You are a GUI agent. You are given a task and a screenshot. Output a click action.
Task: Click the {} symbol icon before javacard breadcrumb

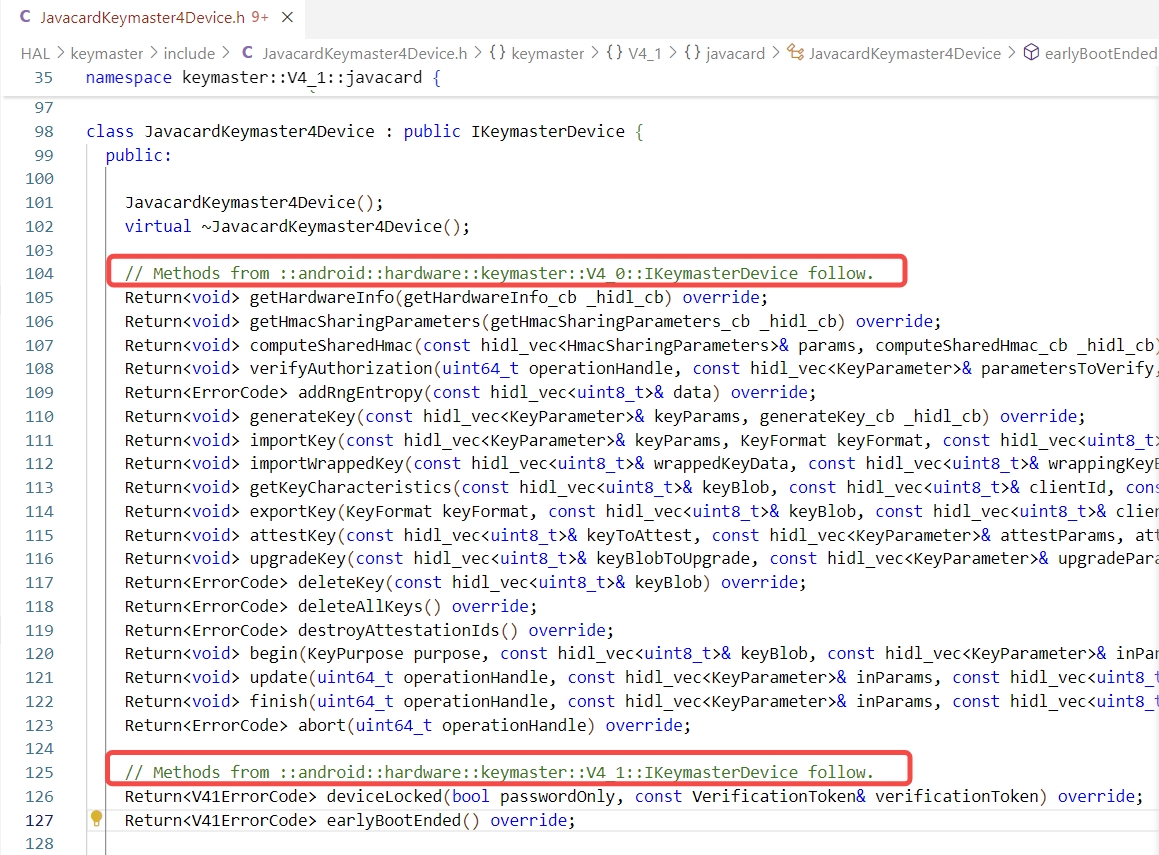click(690, 53)
